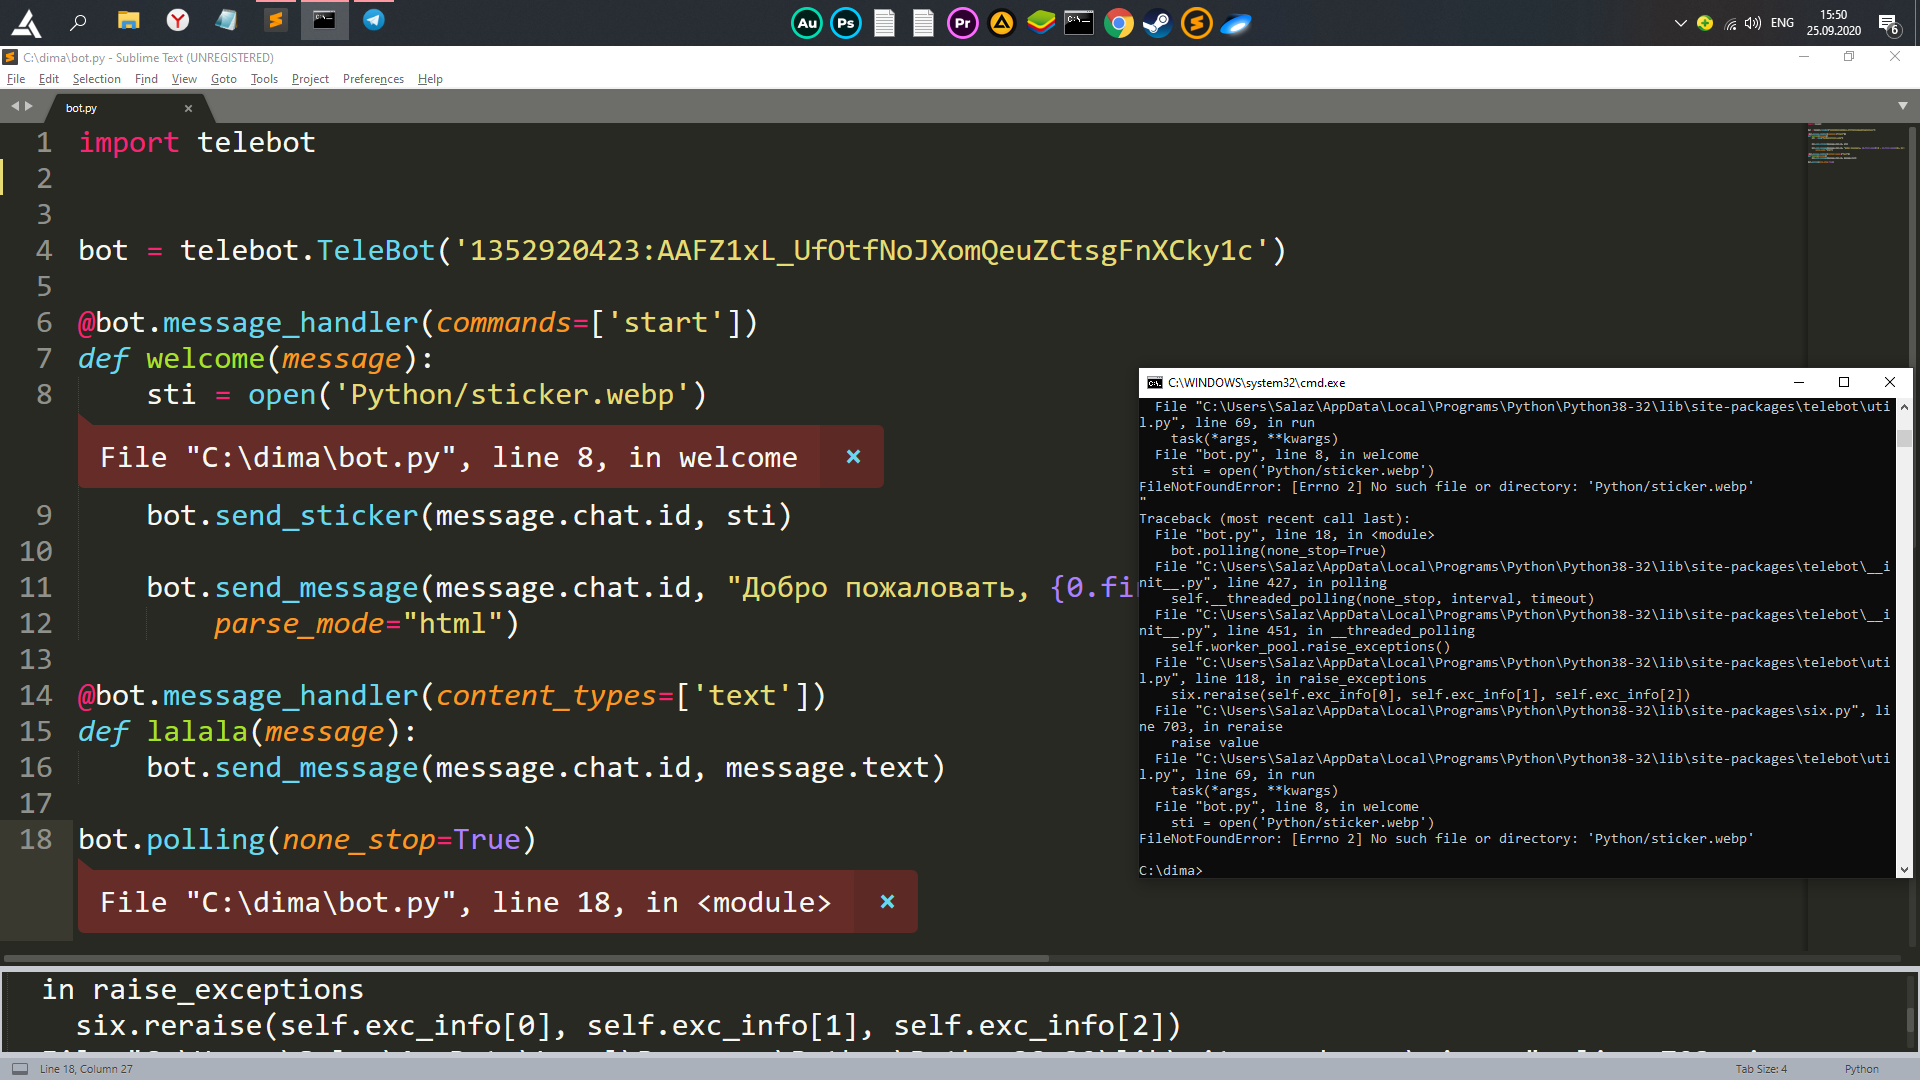
Task: Dismiss the line 18 error phantom
Action: coord(887,902)
